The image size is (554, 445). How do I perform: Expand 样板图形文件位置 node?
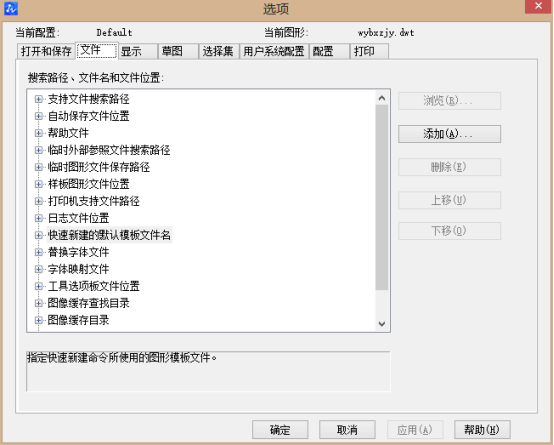click(x=39, y=184)
